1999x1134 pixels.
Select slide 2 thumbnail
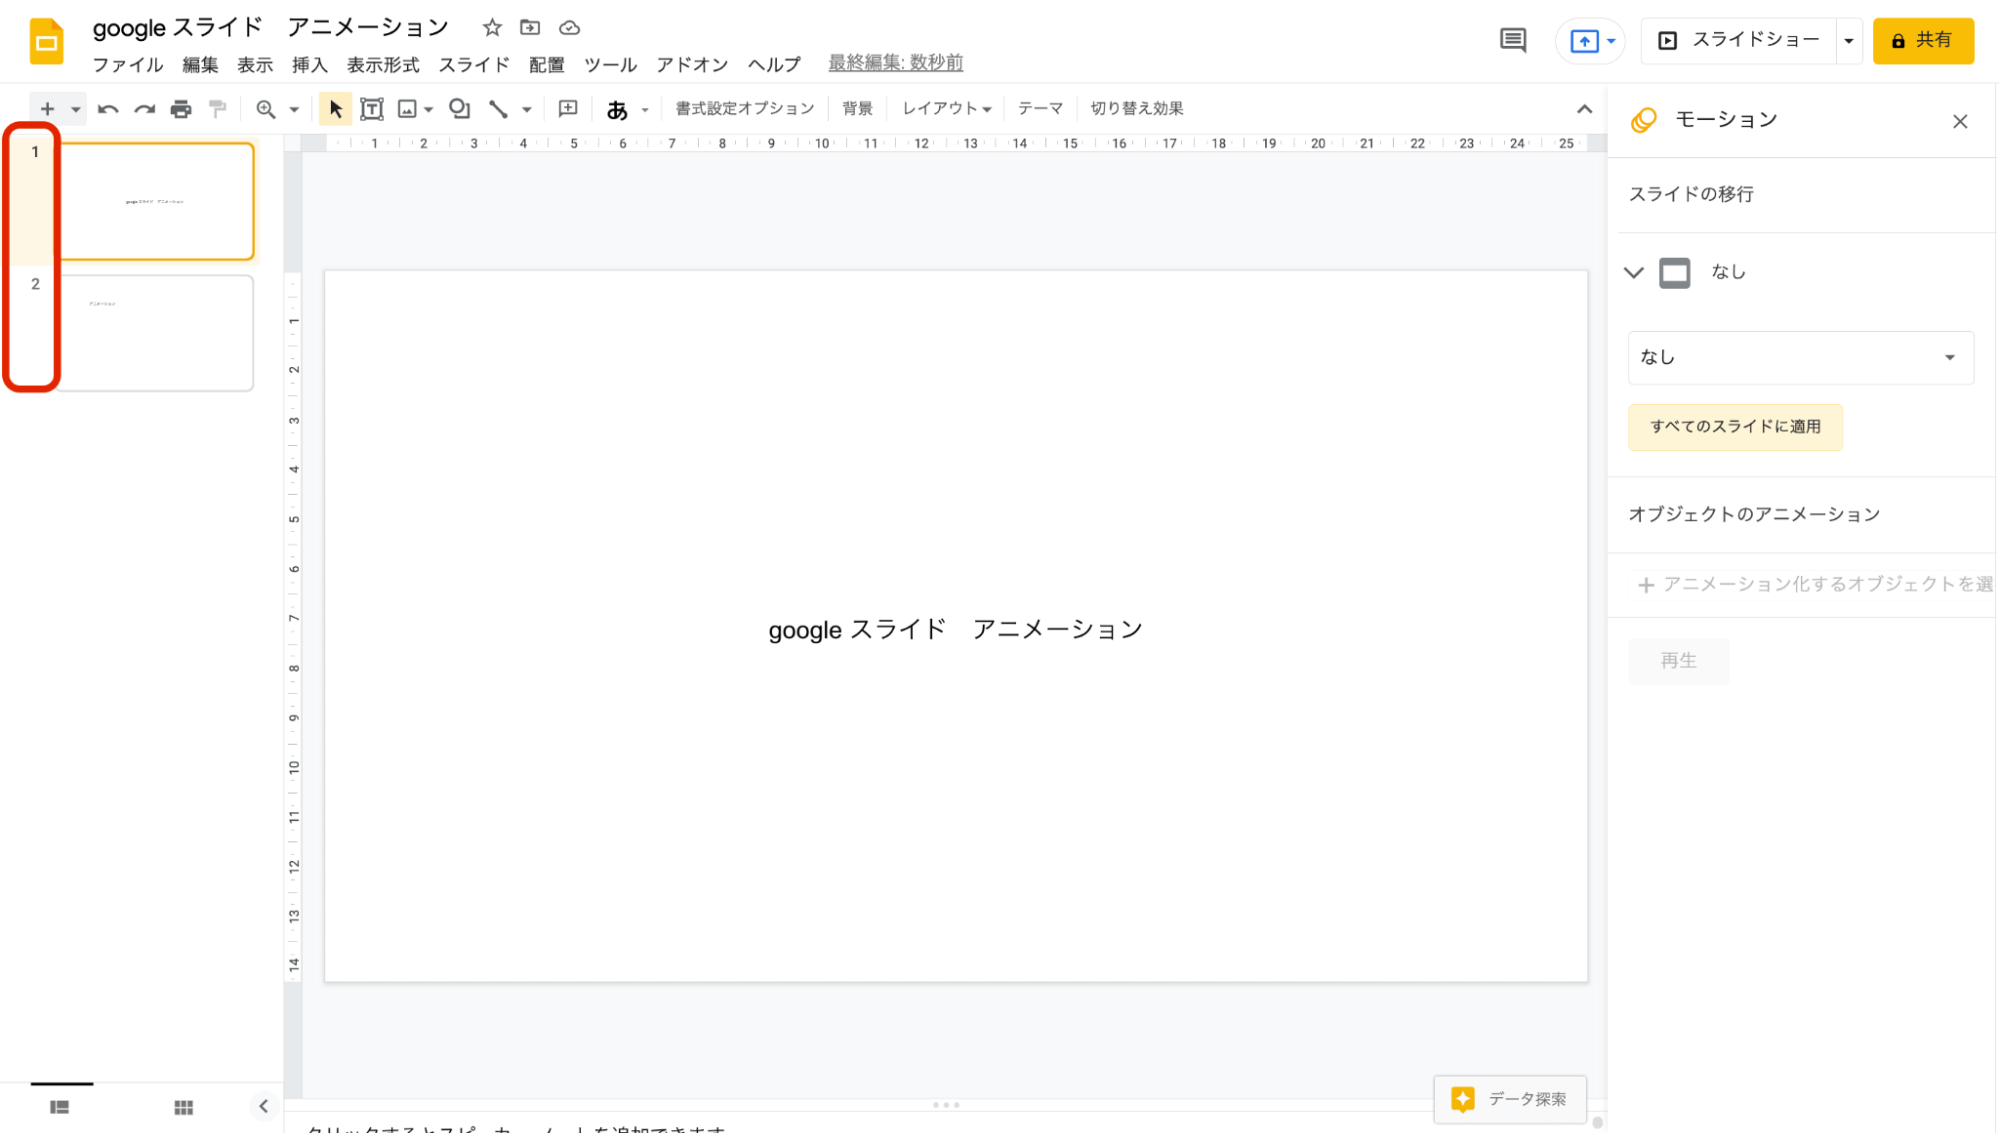click(x=155, y=333)
